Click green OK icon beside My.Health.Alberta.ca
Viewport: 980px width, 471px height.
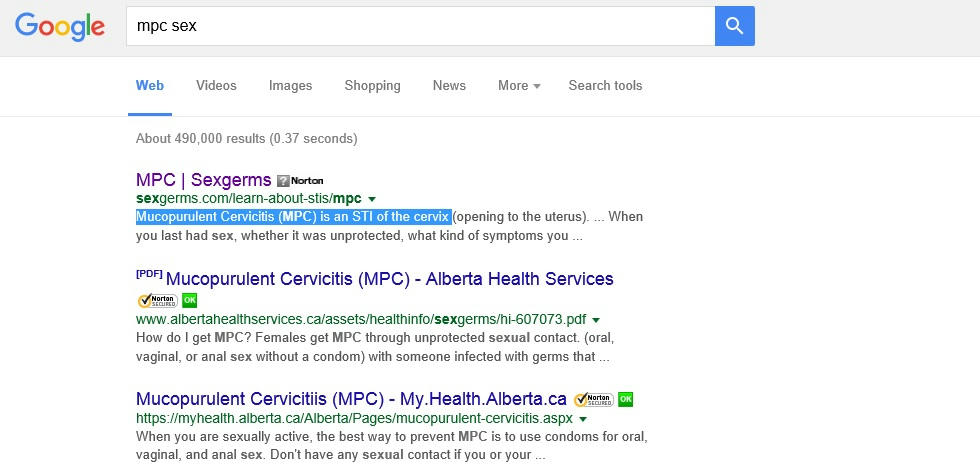[625, 399]
